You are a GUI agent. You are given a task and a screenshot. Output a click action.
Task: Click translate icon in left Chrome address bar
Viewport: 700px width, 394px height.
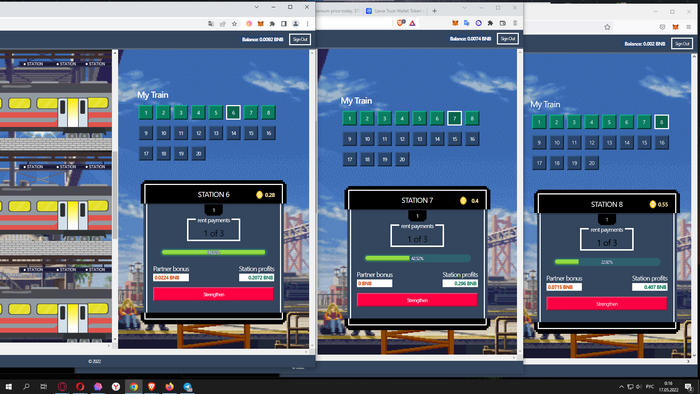211,24
